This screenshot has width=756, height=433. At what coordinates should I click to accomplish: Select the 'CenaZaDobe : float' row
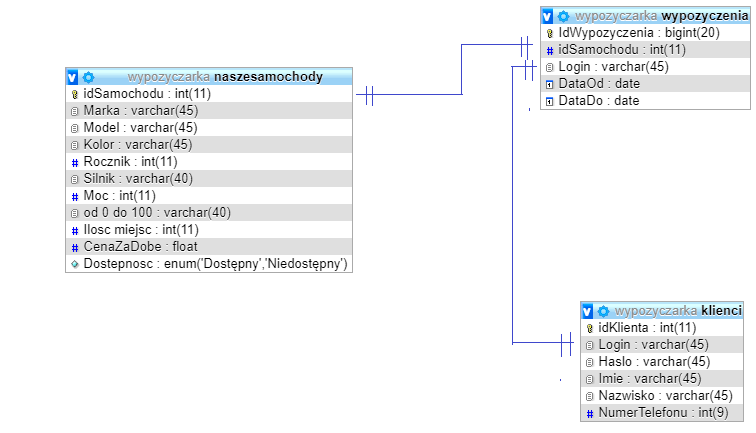[209, 246]
